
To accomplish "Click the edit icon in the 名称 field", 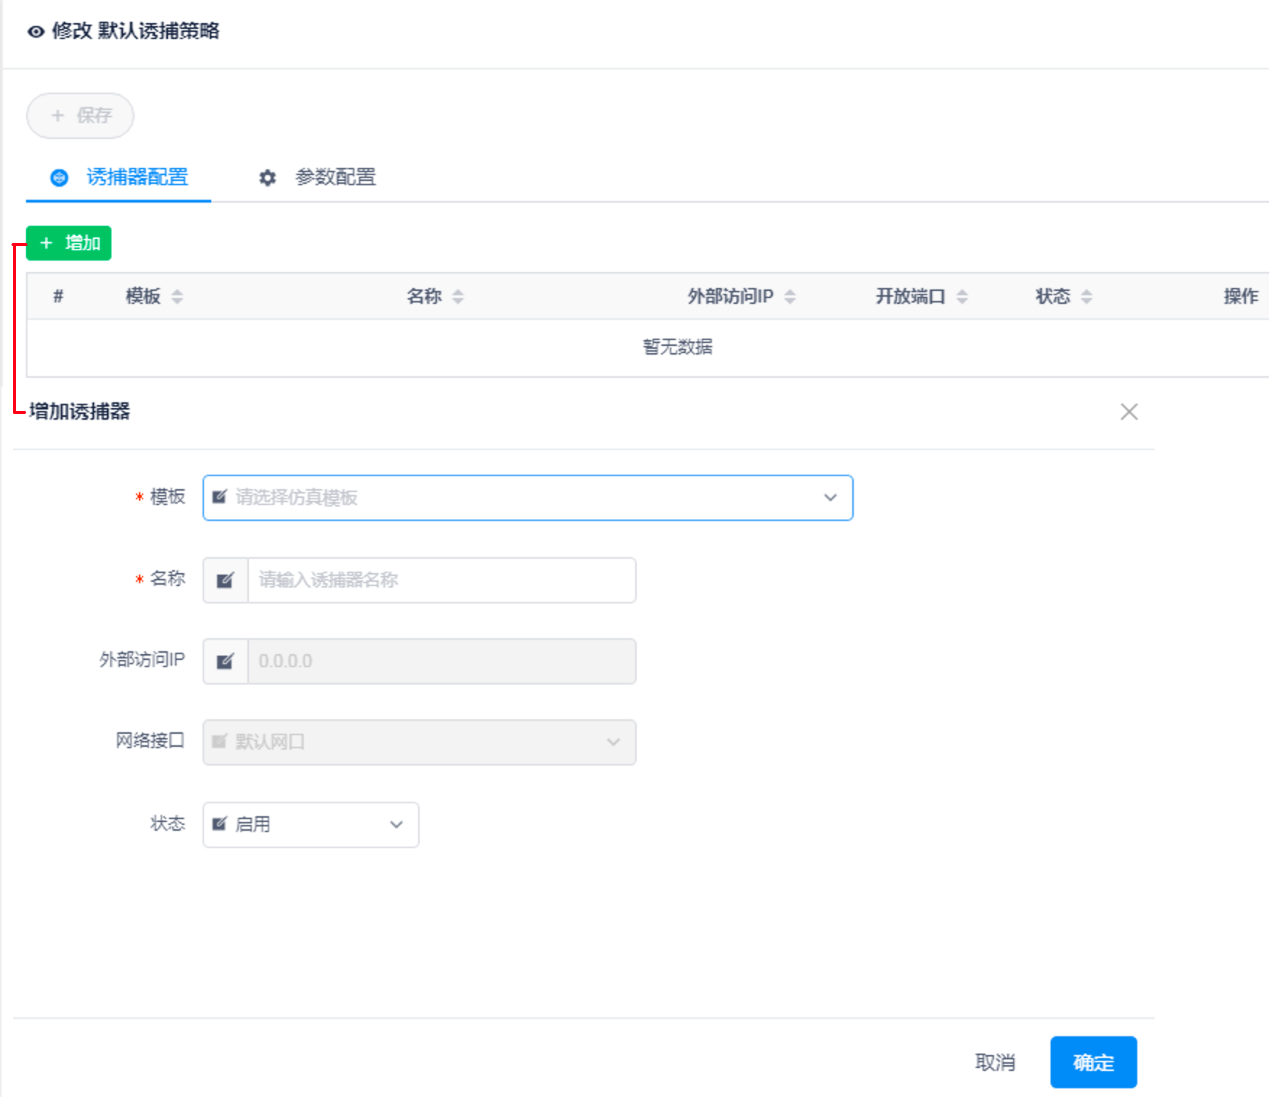I will [x=225, y=580].
